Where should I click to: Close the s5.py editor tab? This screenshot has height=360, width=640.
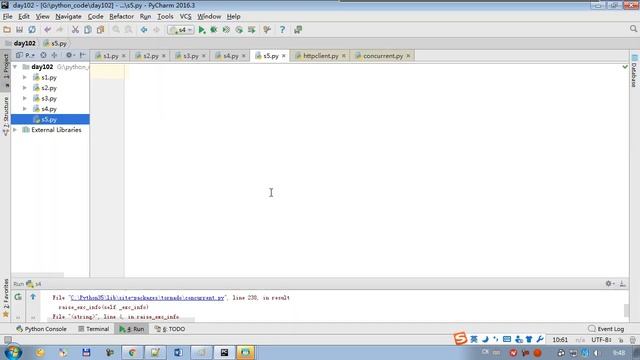284,56
